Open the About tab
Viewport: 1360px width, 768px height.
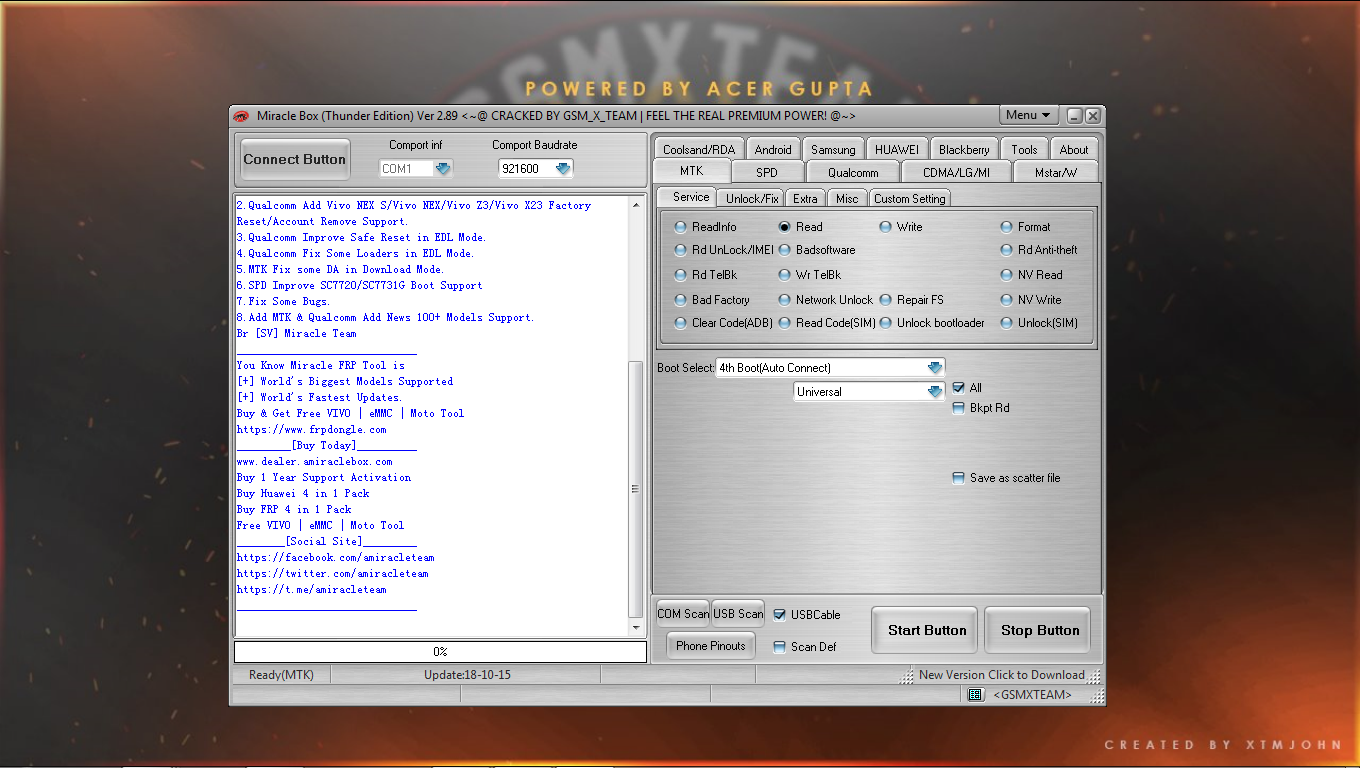point(1074,149)
